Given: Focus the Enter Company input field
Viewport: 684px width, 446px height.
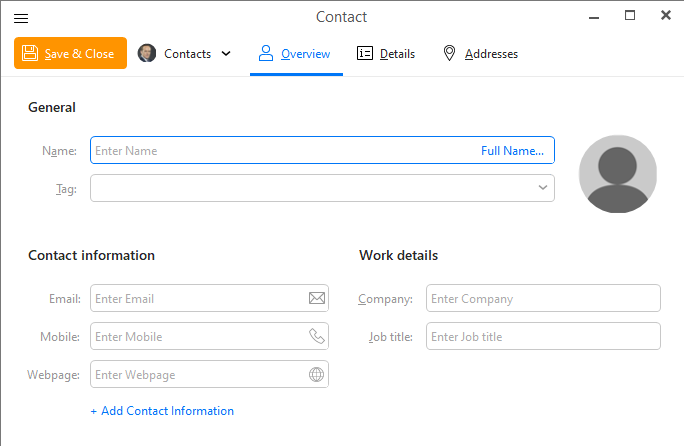Looking at the screenshot, I should pos(543,298).
